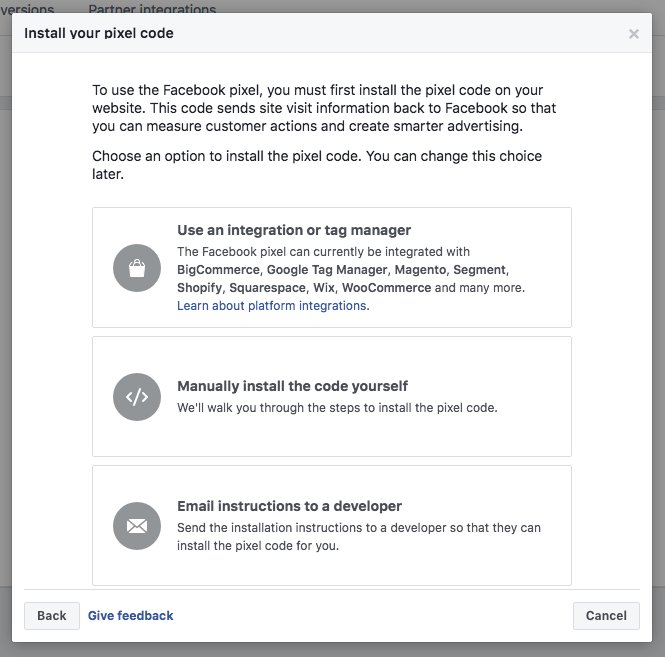This screenshot has width=665, height=657.
Task: Click the code brackets manual install icon
Action: pos(137,397)
